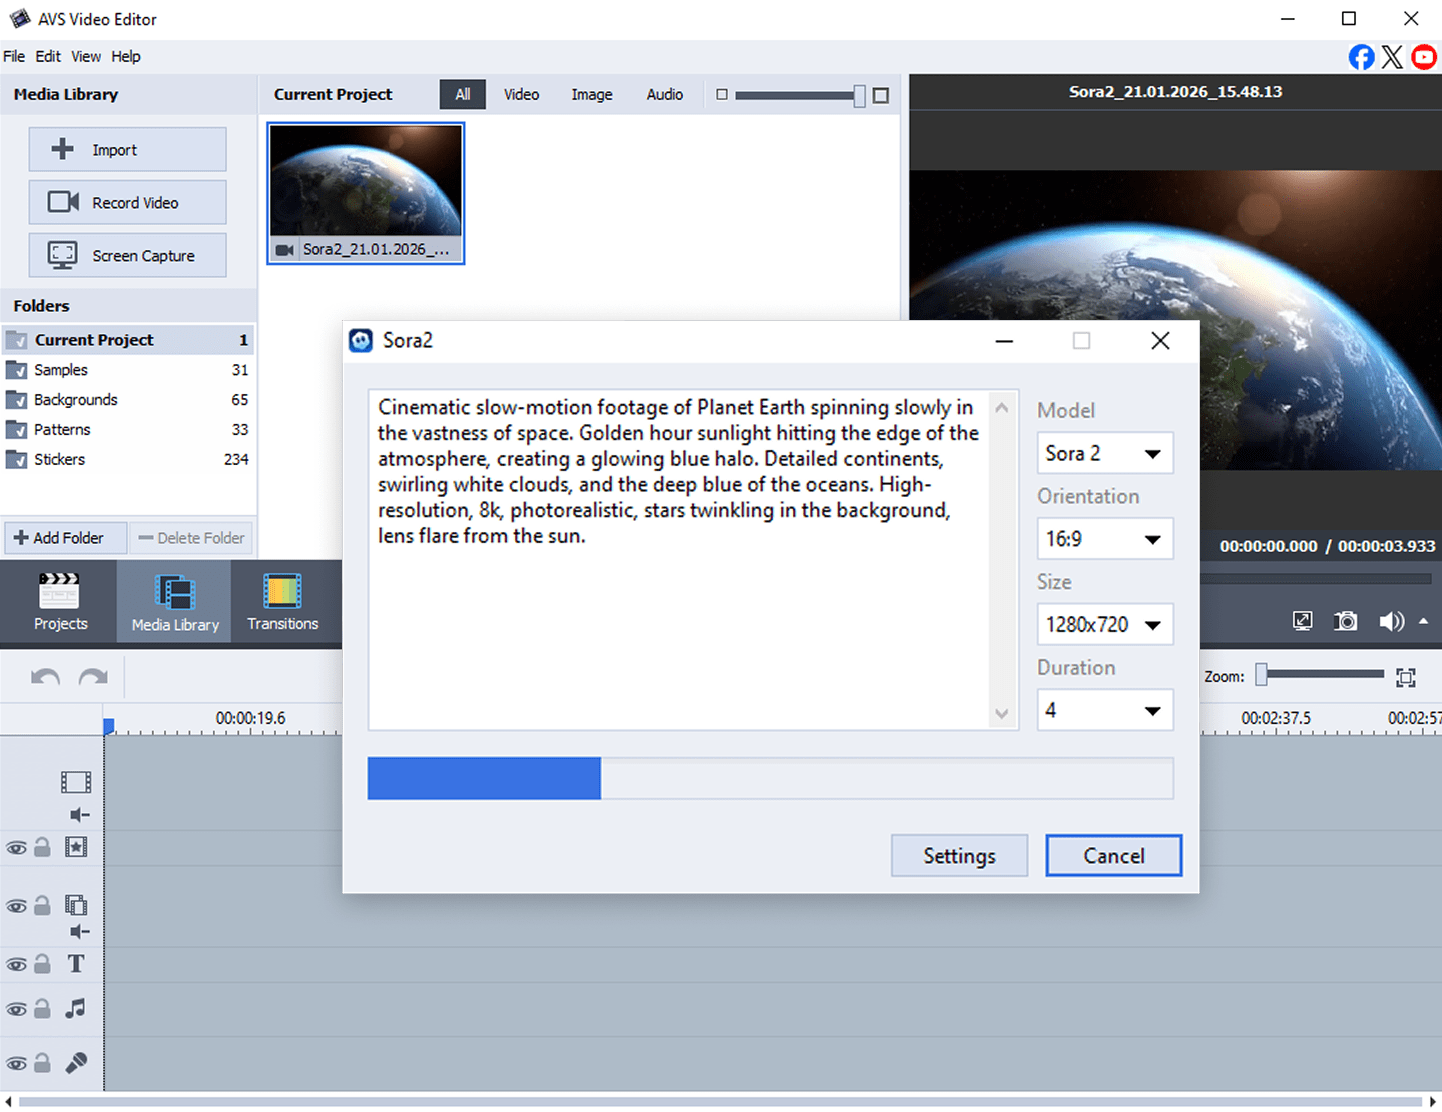This screenshot has height=1112, width=1442.
Task: Lock the text track
Action: 42,964
